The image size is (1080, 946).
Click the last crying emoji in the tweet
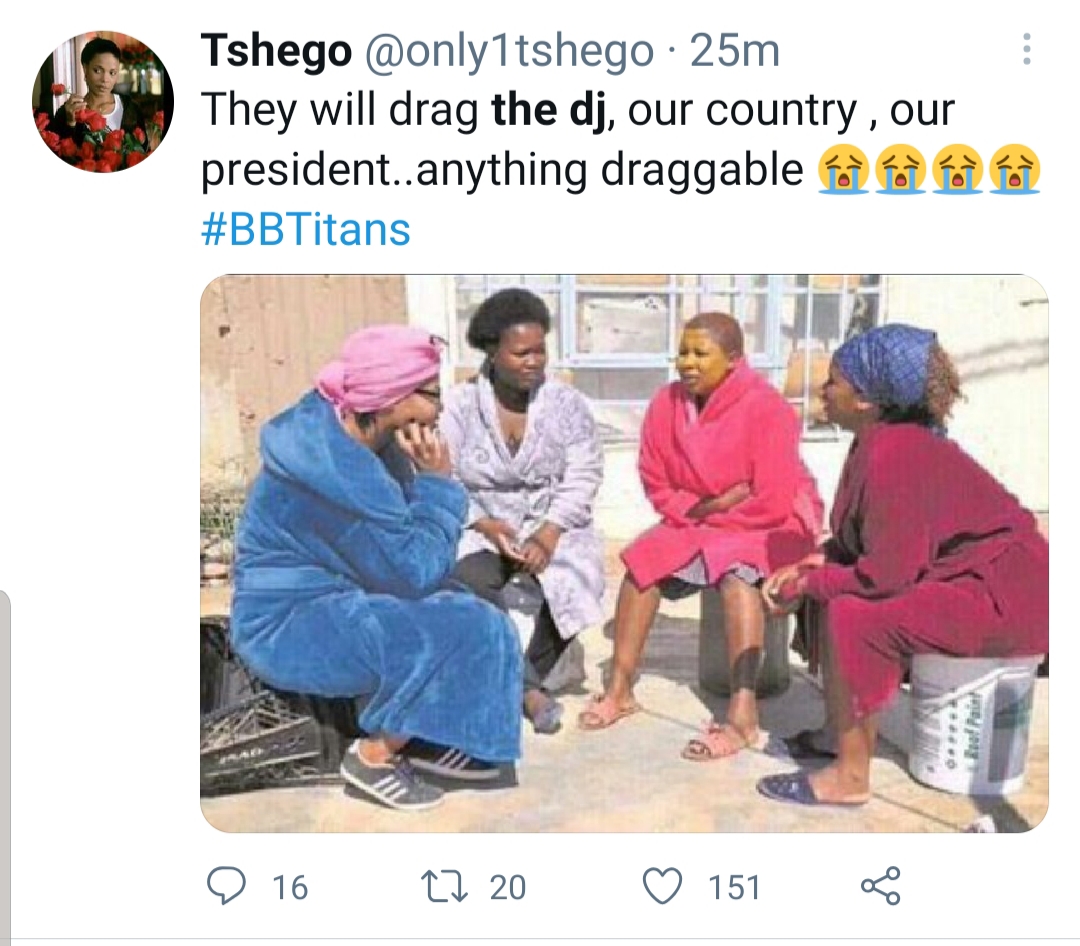tap(1014, 171)
